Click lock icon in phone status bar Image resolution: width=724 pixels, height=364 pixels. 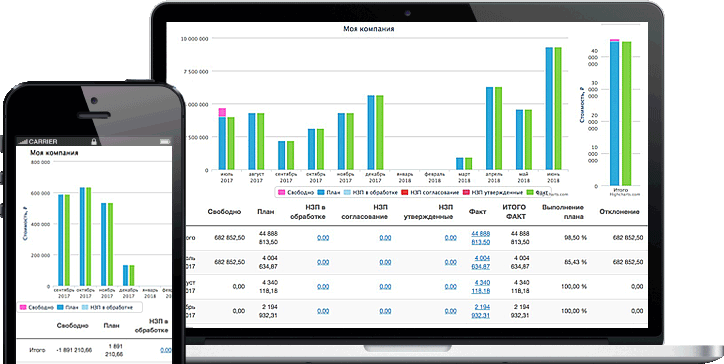(94, 141)
